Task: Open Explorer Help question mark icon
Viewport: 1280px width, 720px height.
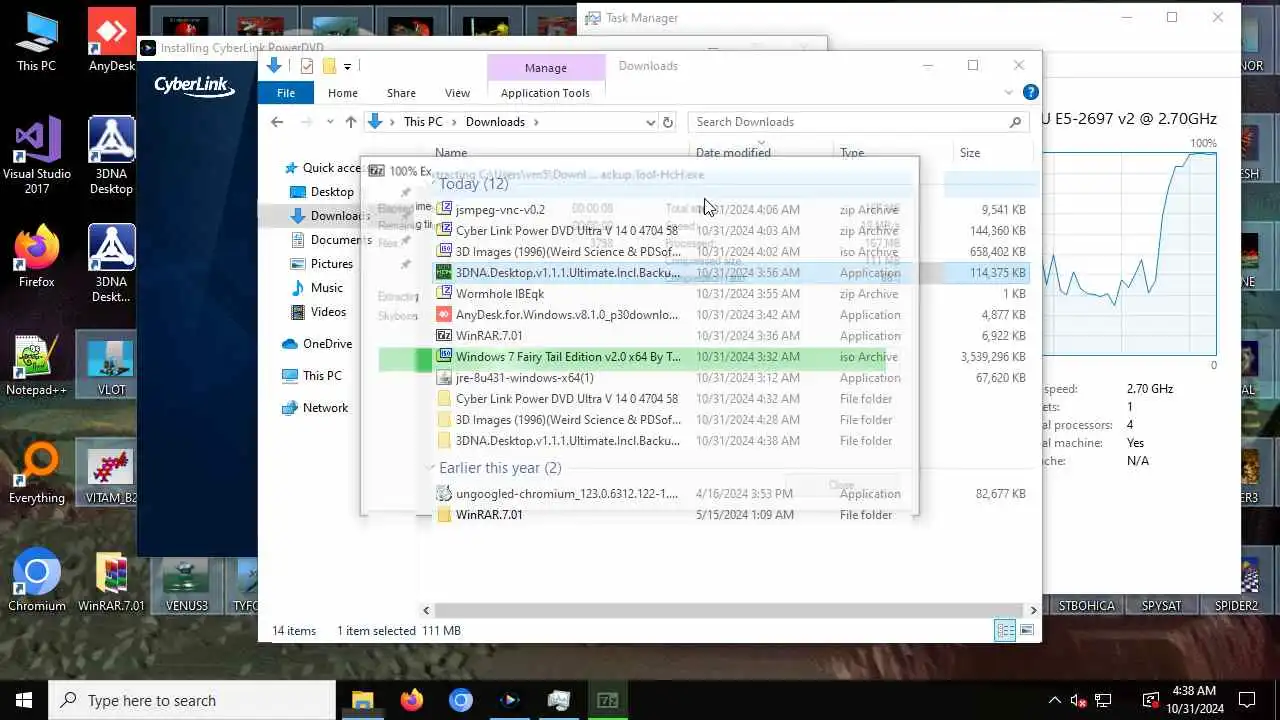Action: click(x=1031, y=92)
